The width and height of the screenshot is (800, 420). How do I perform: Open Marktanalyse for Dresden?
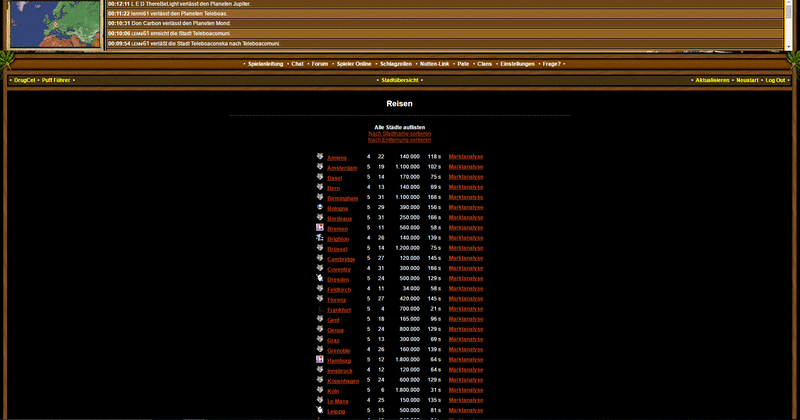[x=466, y=278]
